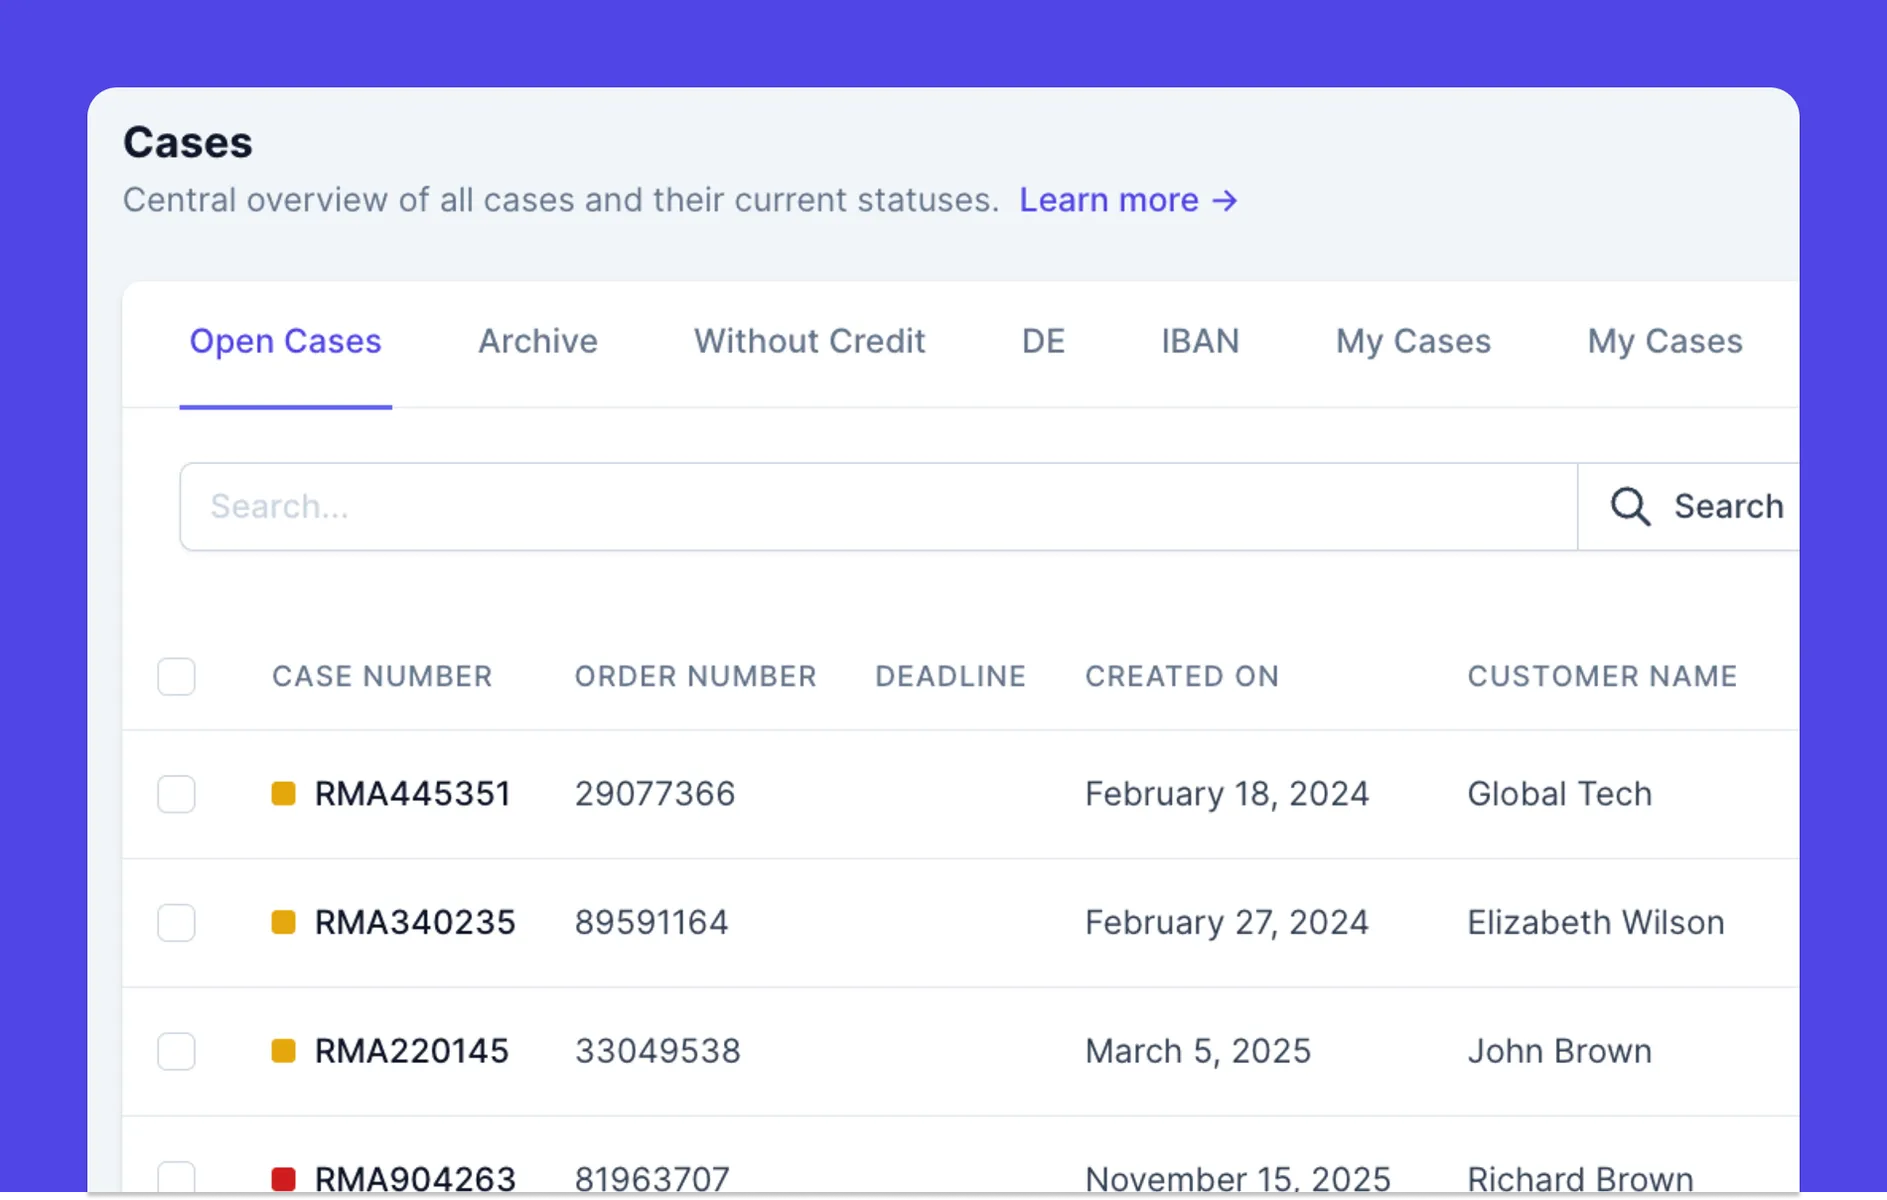Tick the checkbox for case RMA220145

point(176,1051)
